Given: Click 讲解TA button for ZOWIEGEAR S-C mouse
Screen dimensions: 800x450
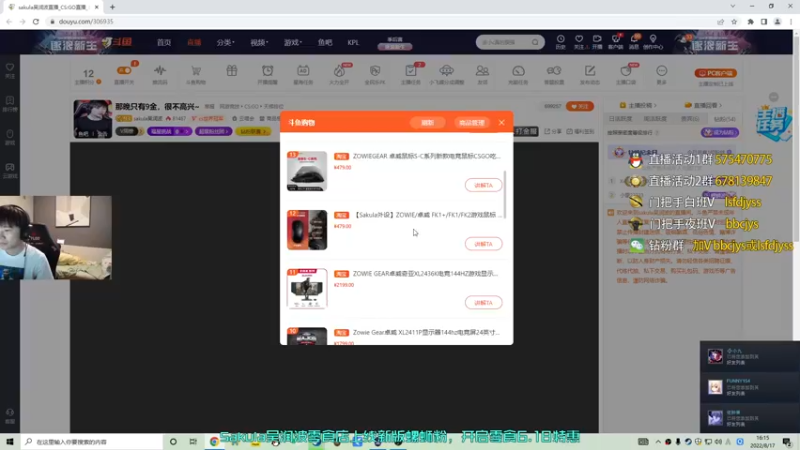Looking at the screenshot, I should (x=483, y=185).
